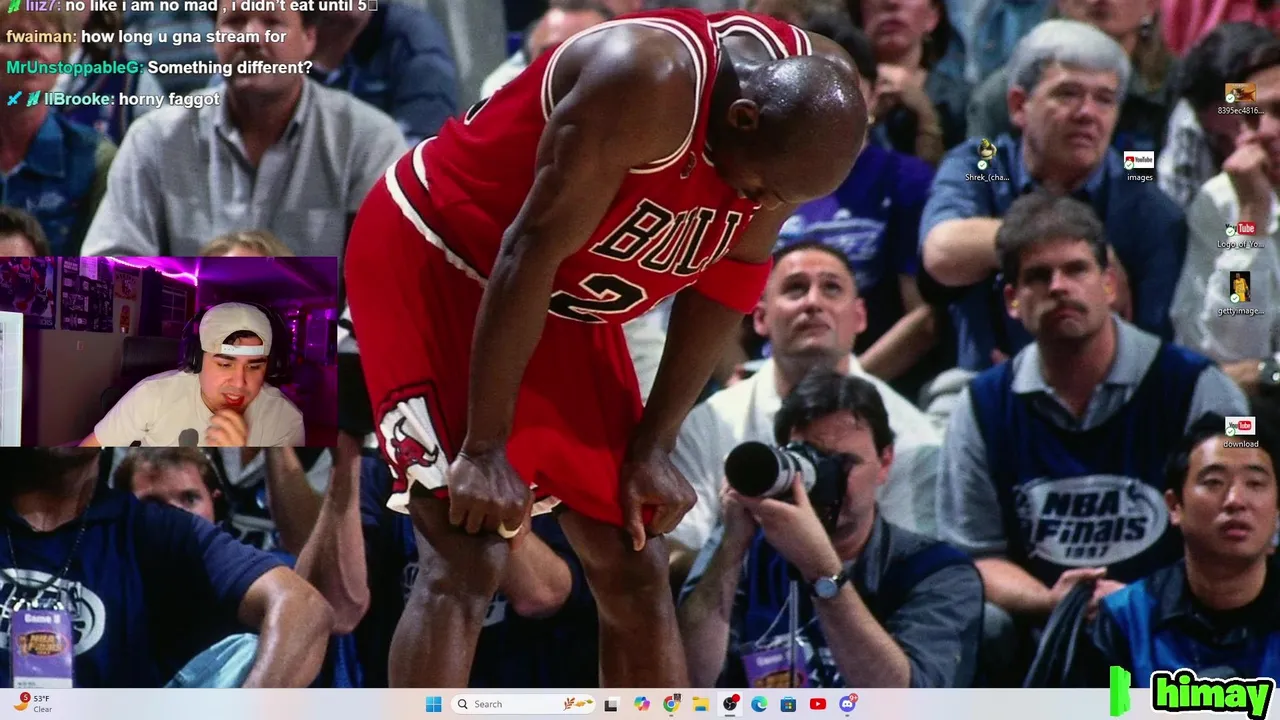Open the YouTube app in taskbar
The height and width of the screenshot is (720, 1280).
coord(818,704)
